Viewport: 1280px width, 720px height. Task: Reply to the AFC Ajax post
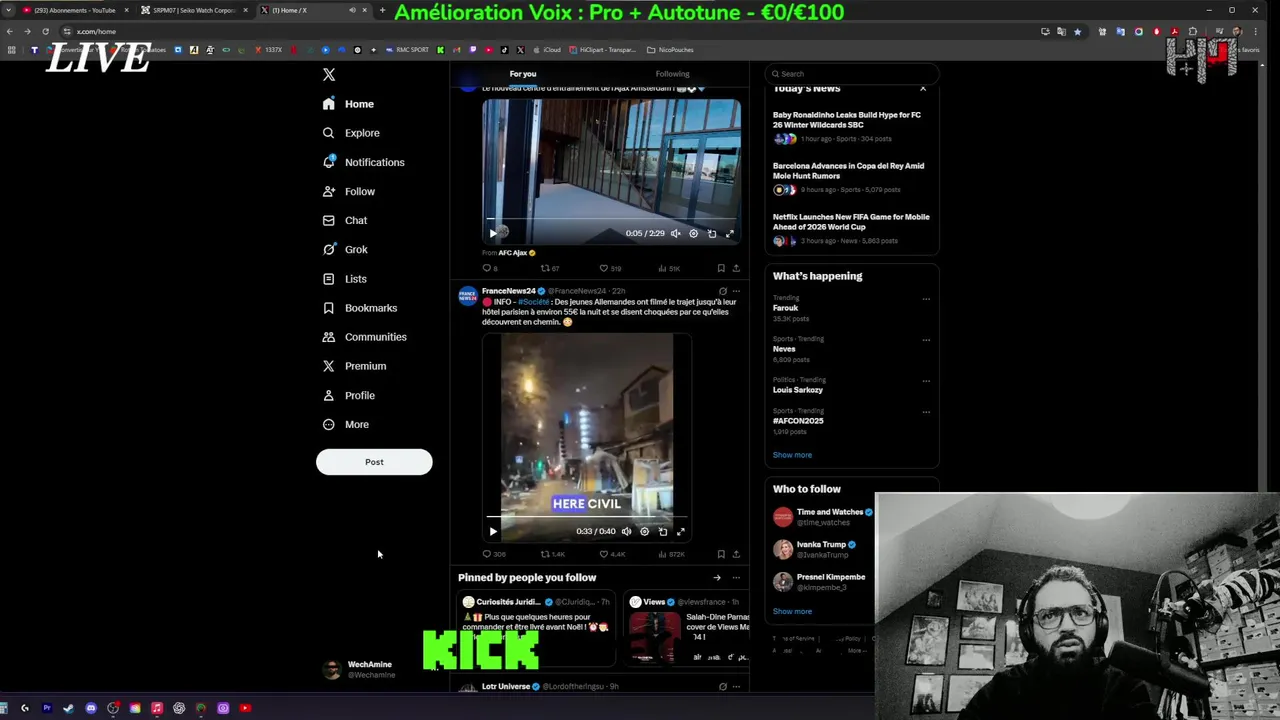489,268
